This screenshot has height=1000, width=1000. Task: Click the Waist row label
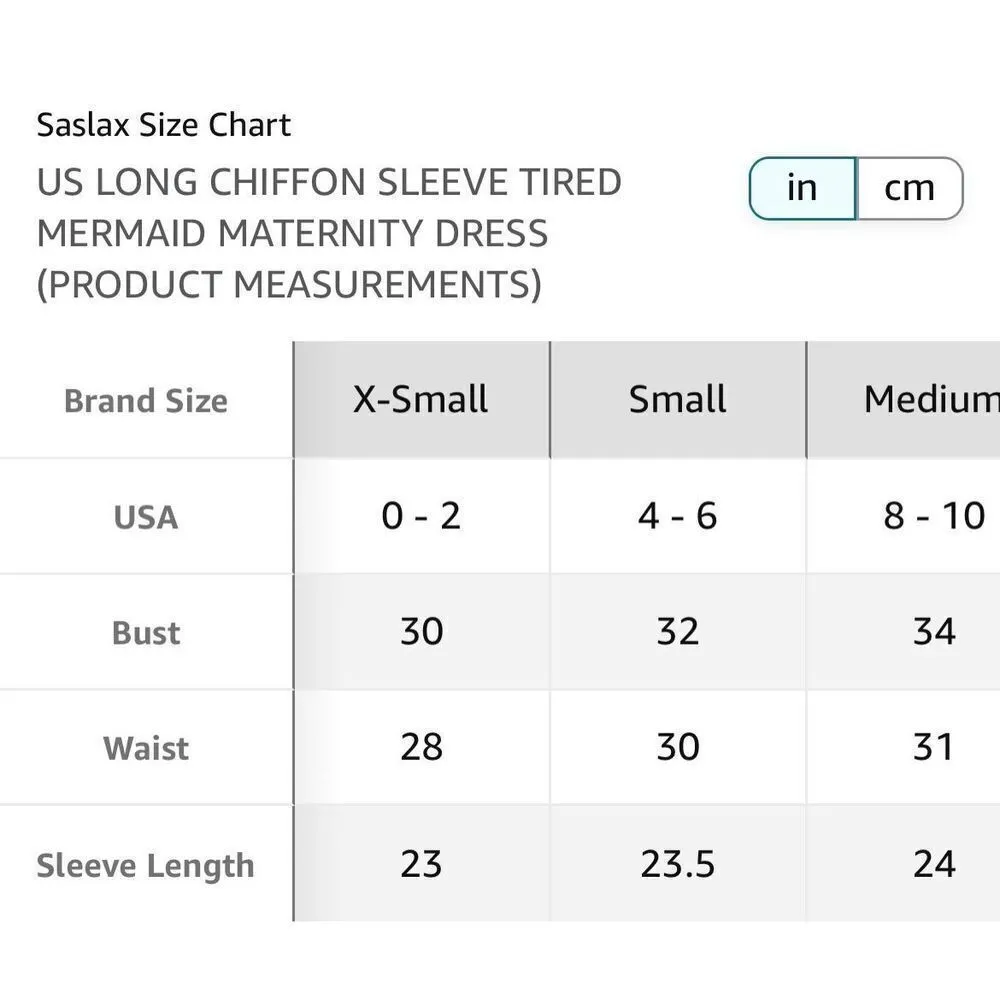point(145,748)
